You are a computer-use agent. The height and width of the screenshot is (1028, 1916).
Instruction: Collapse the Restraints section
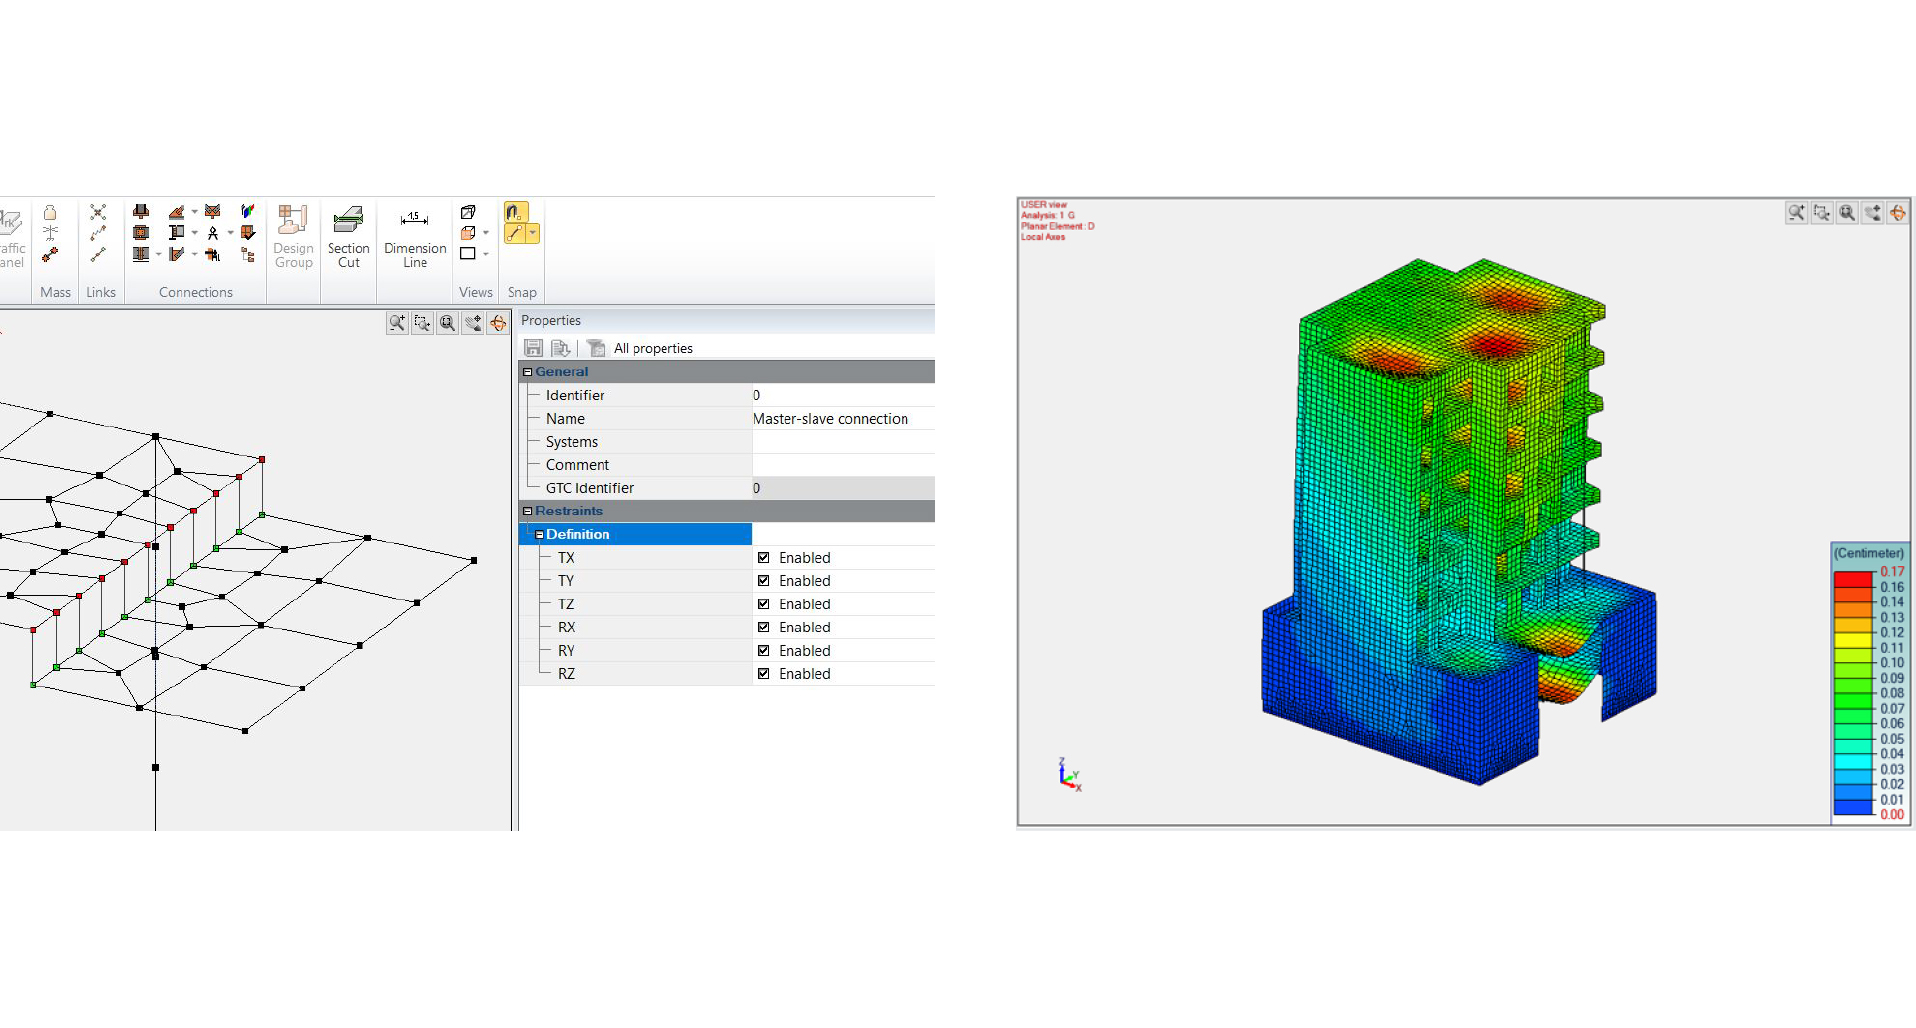(x=528, y=511)
